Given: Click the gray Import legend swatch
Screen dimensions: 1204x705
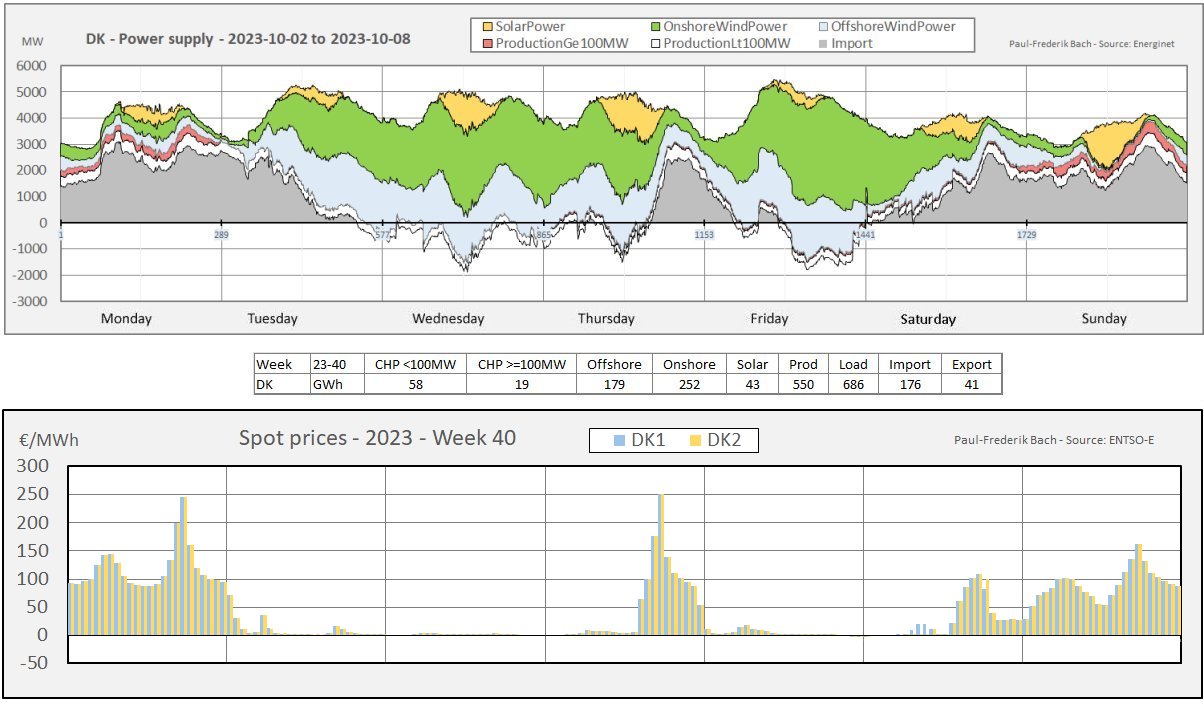Looking at the screenshot, I should (824, 43).
